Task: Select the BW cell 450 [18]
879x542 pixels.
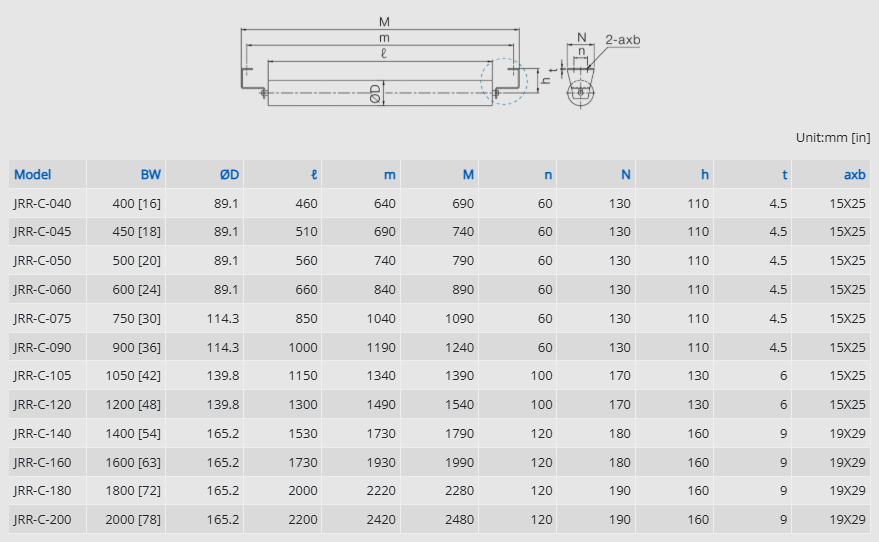Action: [x=136, y=232]
